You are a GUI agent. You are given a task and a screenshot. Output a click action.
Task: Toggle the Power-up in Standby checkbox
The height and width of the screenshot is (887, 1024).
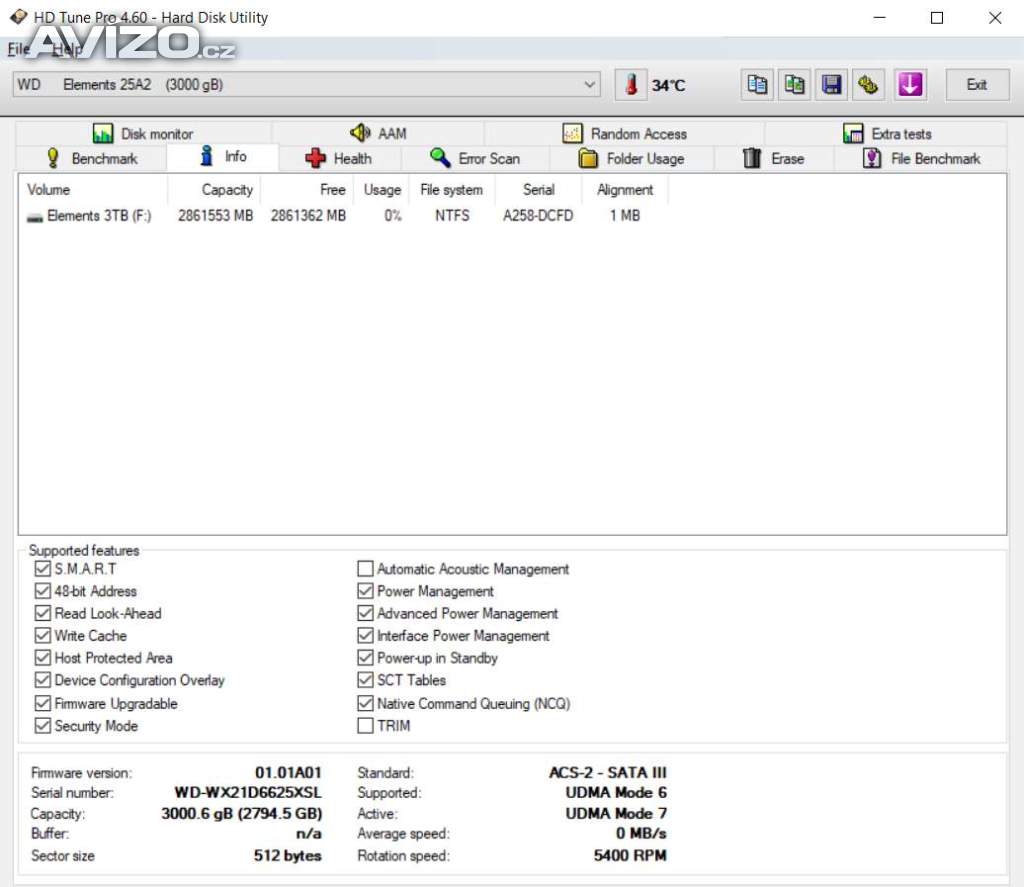coord(365,658)
